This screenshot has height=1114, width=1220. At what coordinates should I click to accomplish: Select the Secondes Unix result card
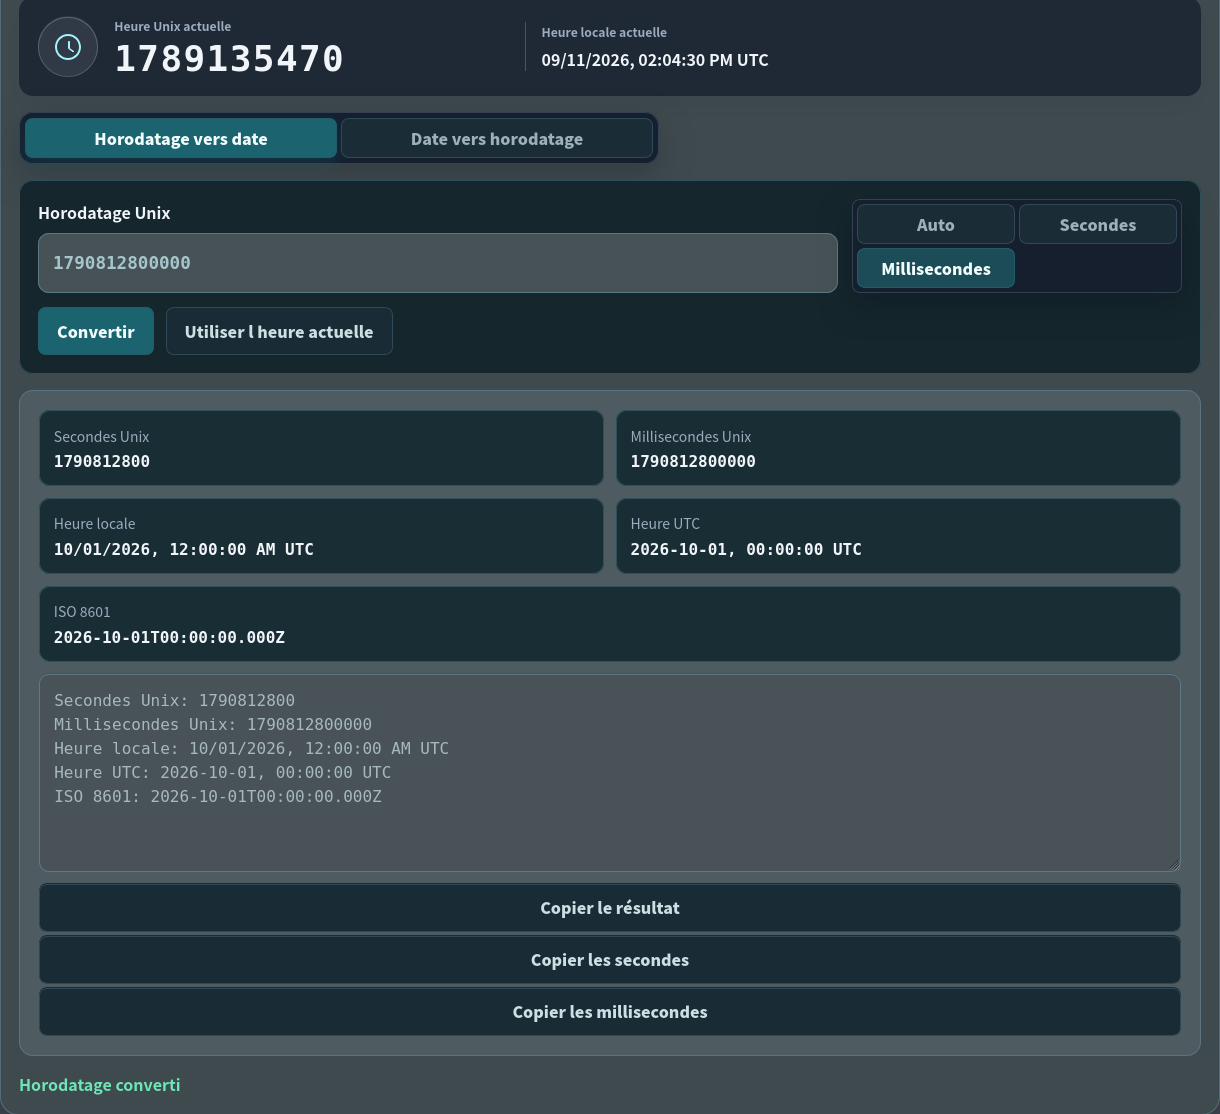321,448
